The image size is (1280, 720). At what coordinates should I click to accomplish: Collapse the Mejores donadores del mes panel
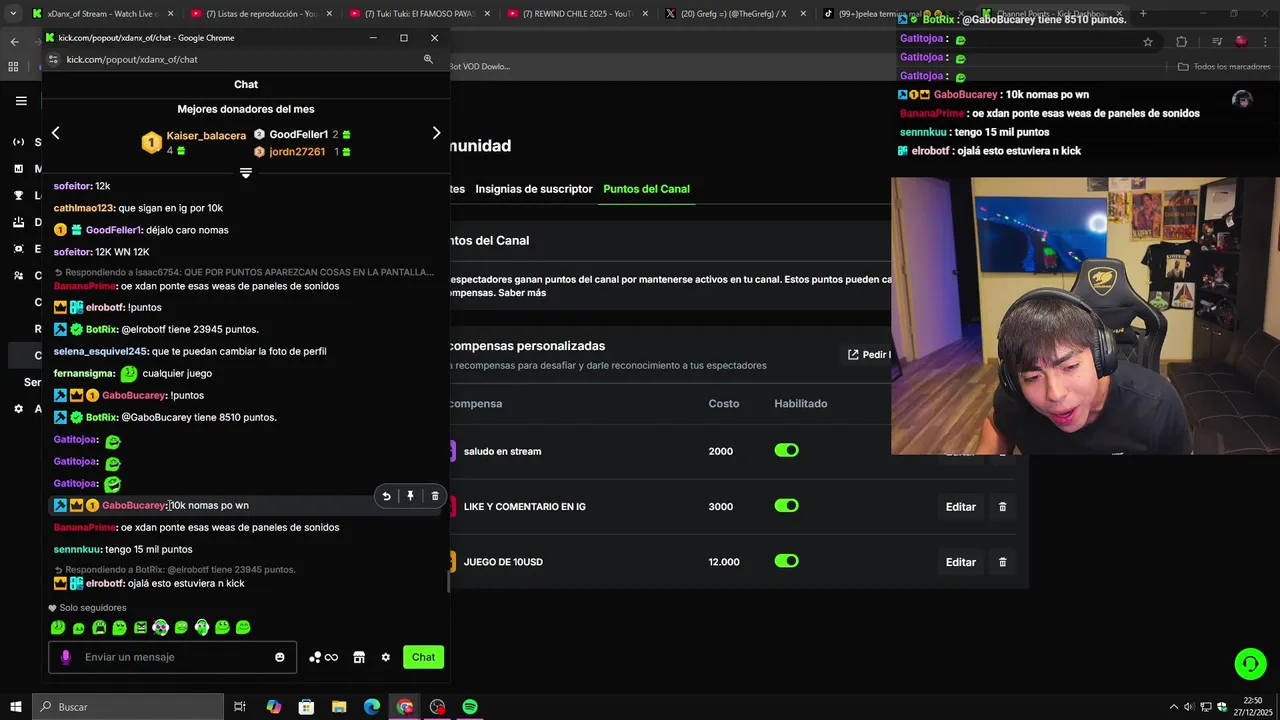click(x=246, y=173)
